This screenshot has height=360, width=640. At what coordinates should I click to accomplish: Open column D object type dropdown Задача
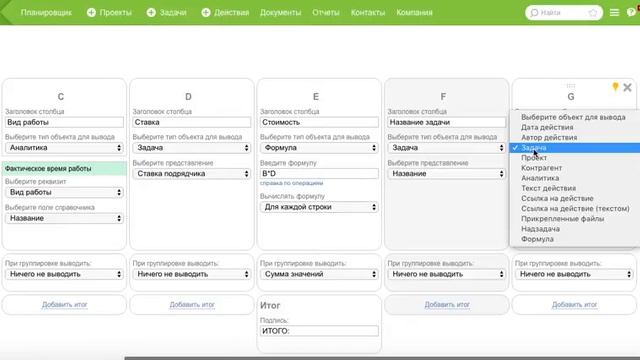point(191,148)
